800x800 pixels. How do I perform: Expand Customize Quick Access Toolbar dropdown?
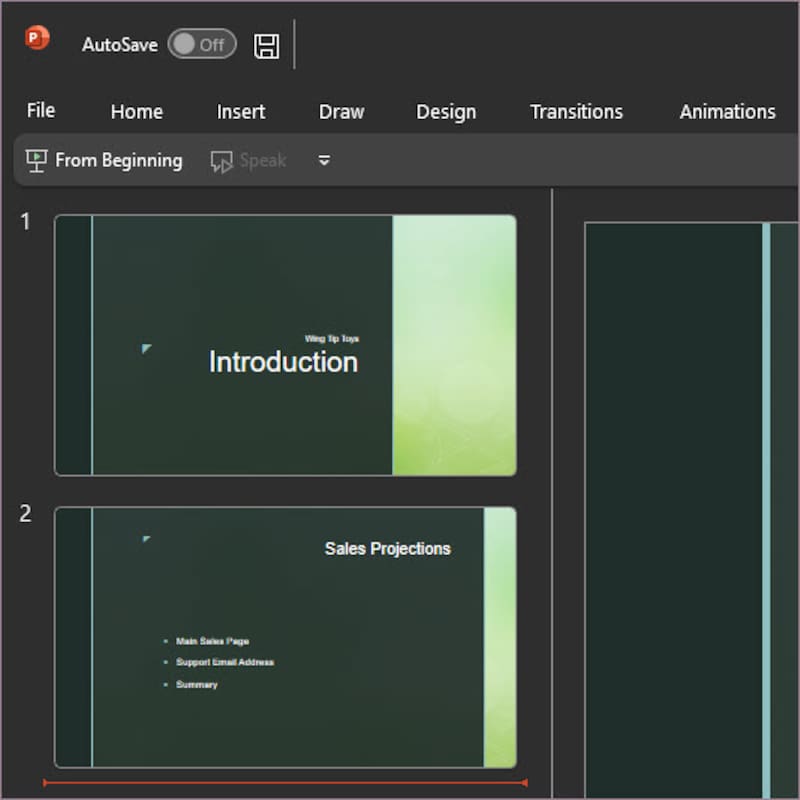click(x=324, y=160)
